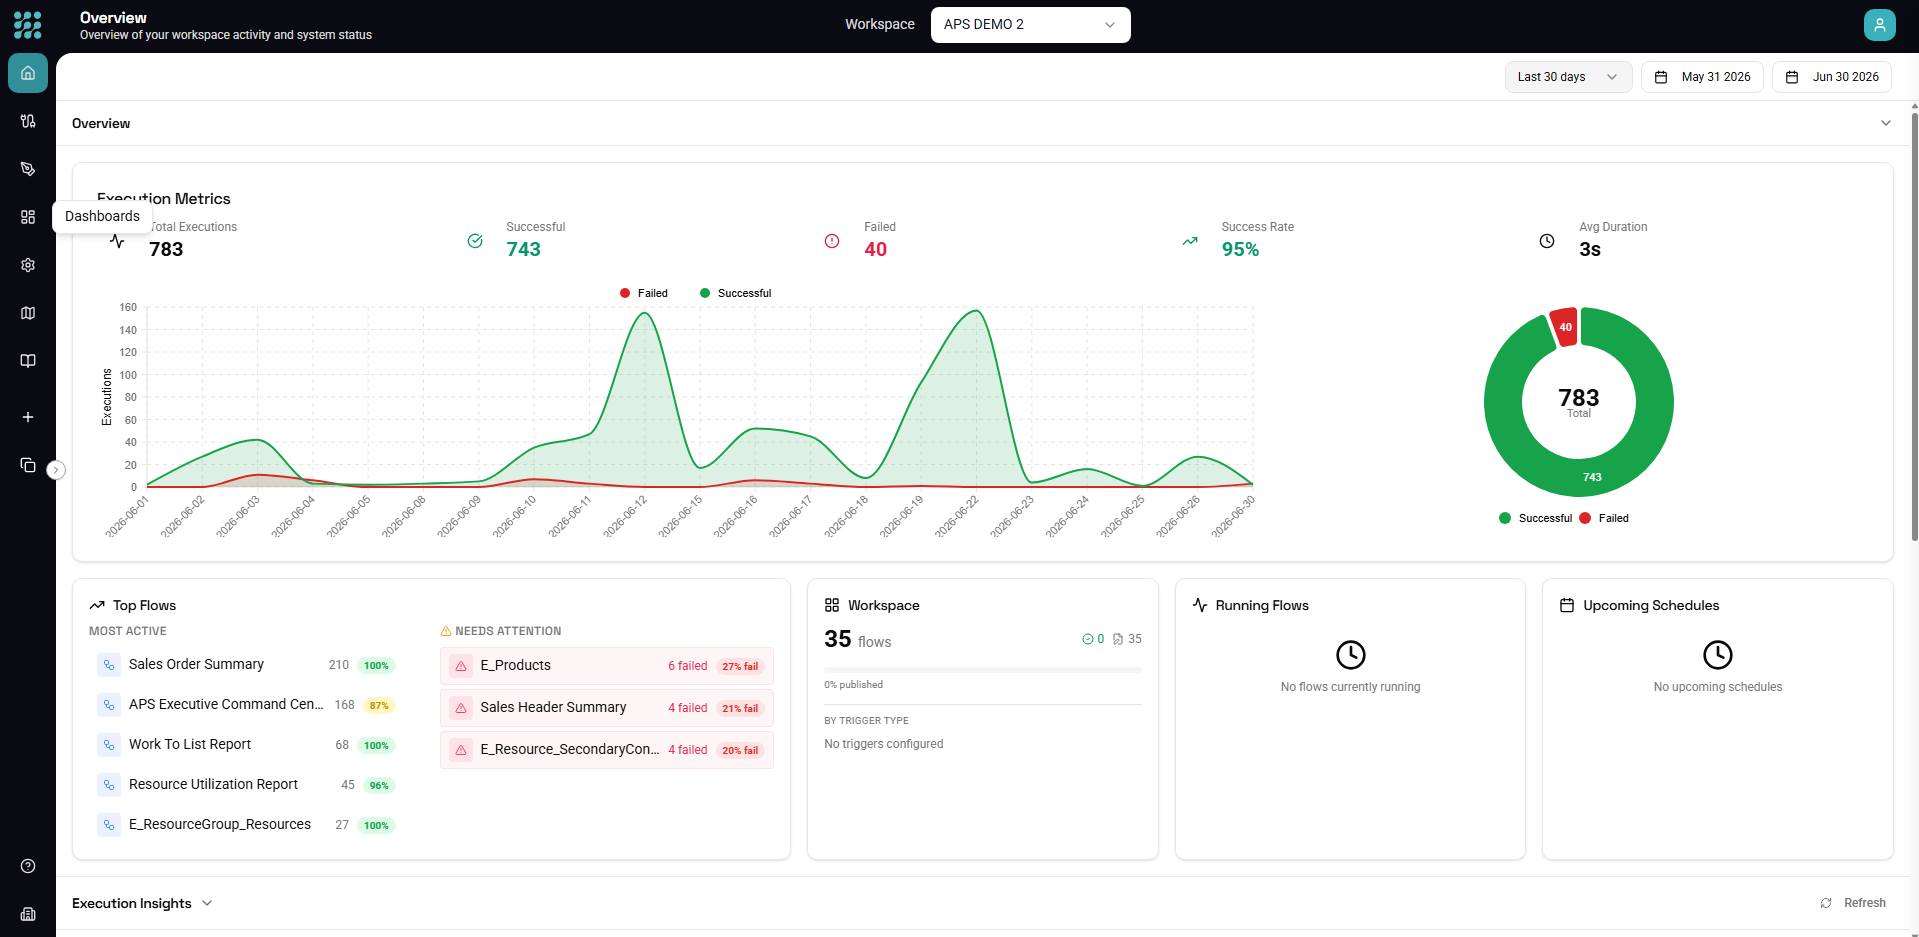The width and height of the screenshot is (1919, 937).
Task: Click the plus icon in sidebar
Action: coord(28,417)
